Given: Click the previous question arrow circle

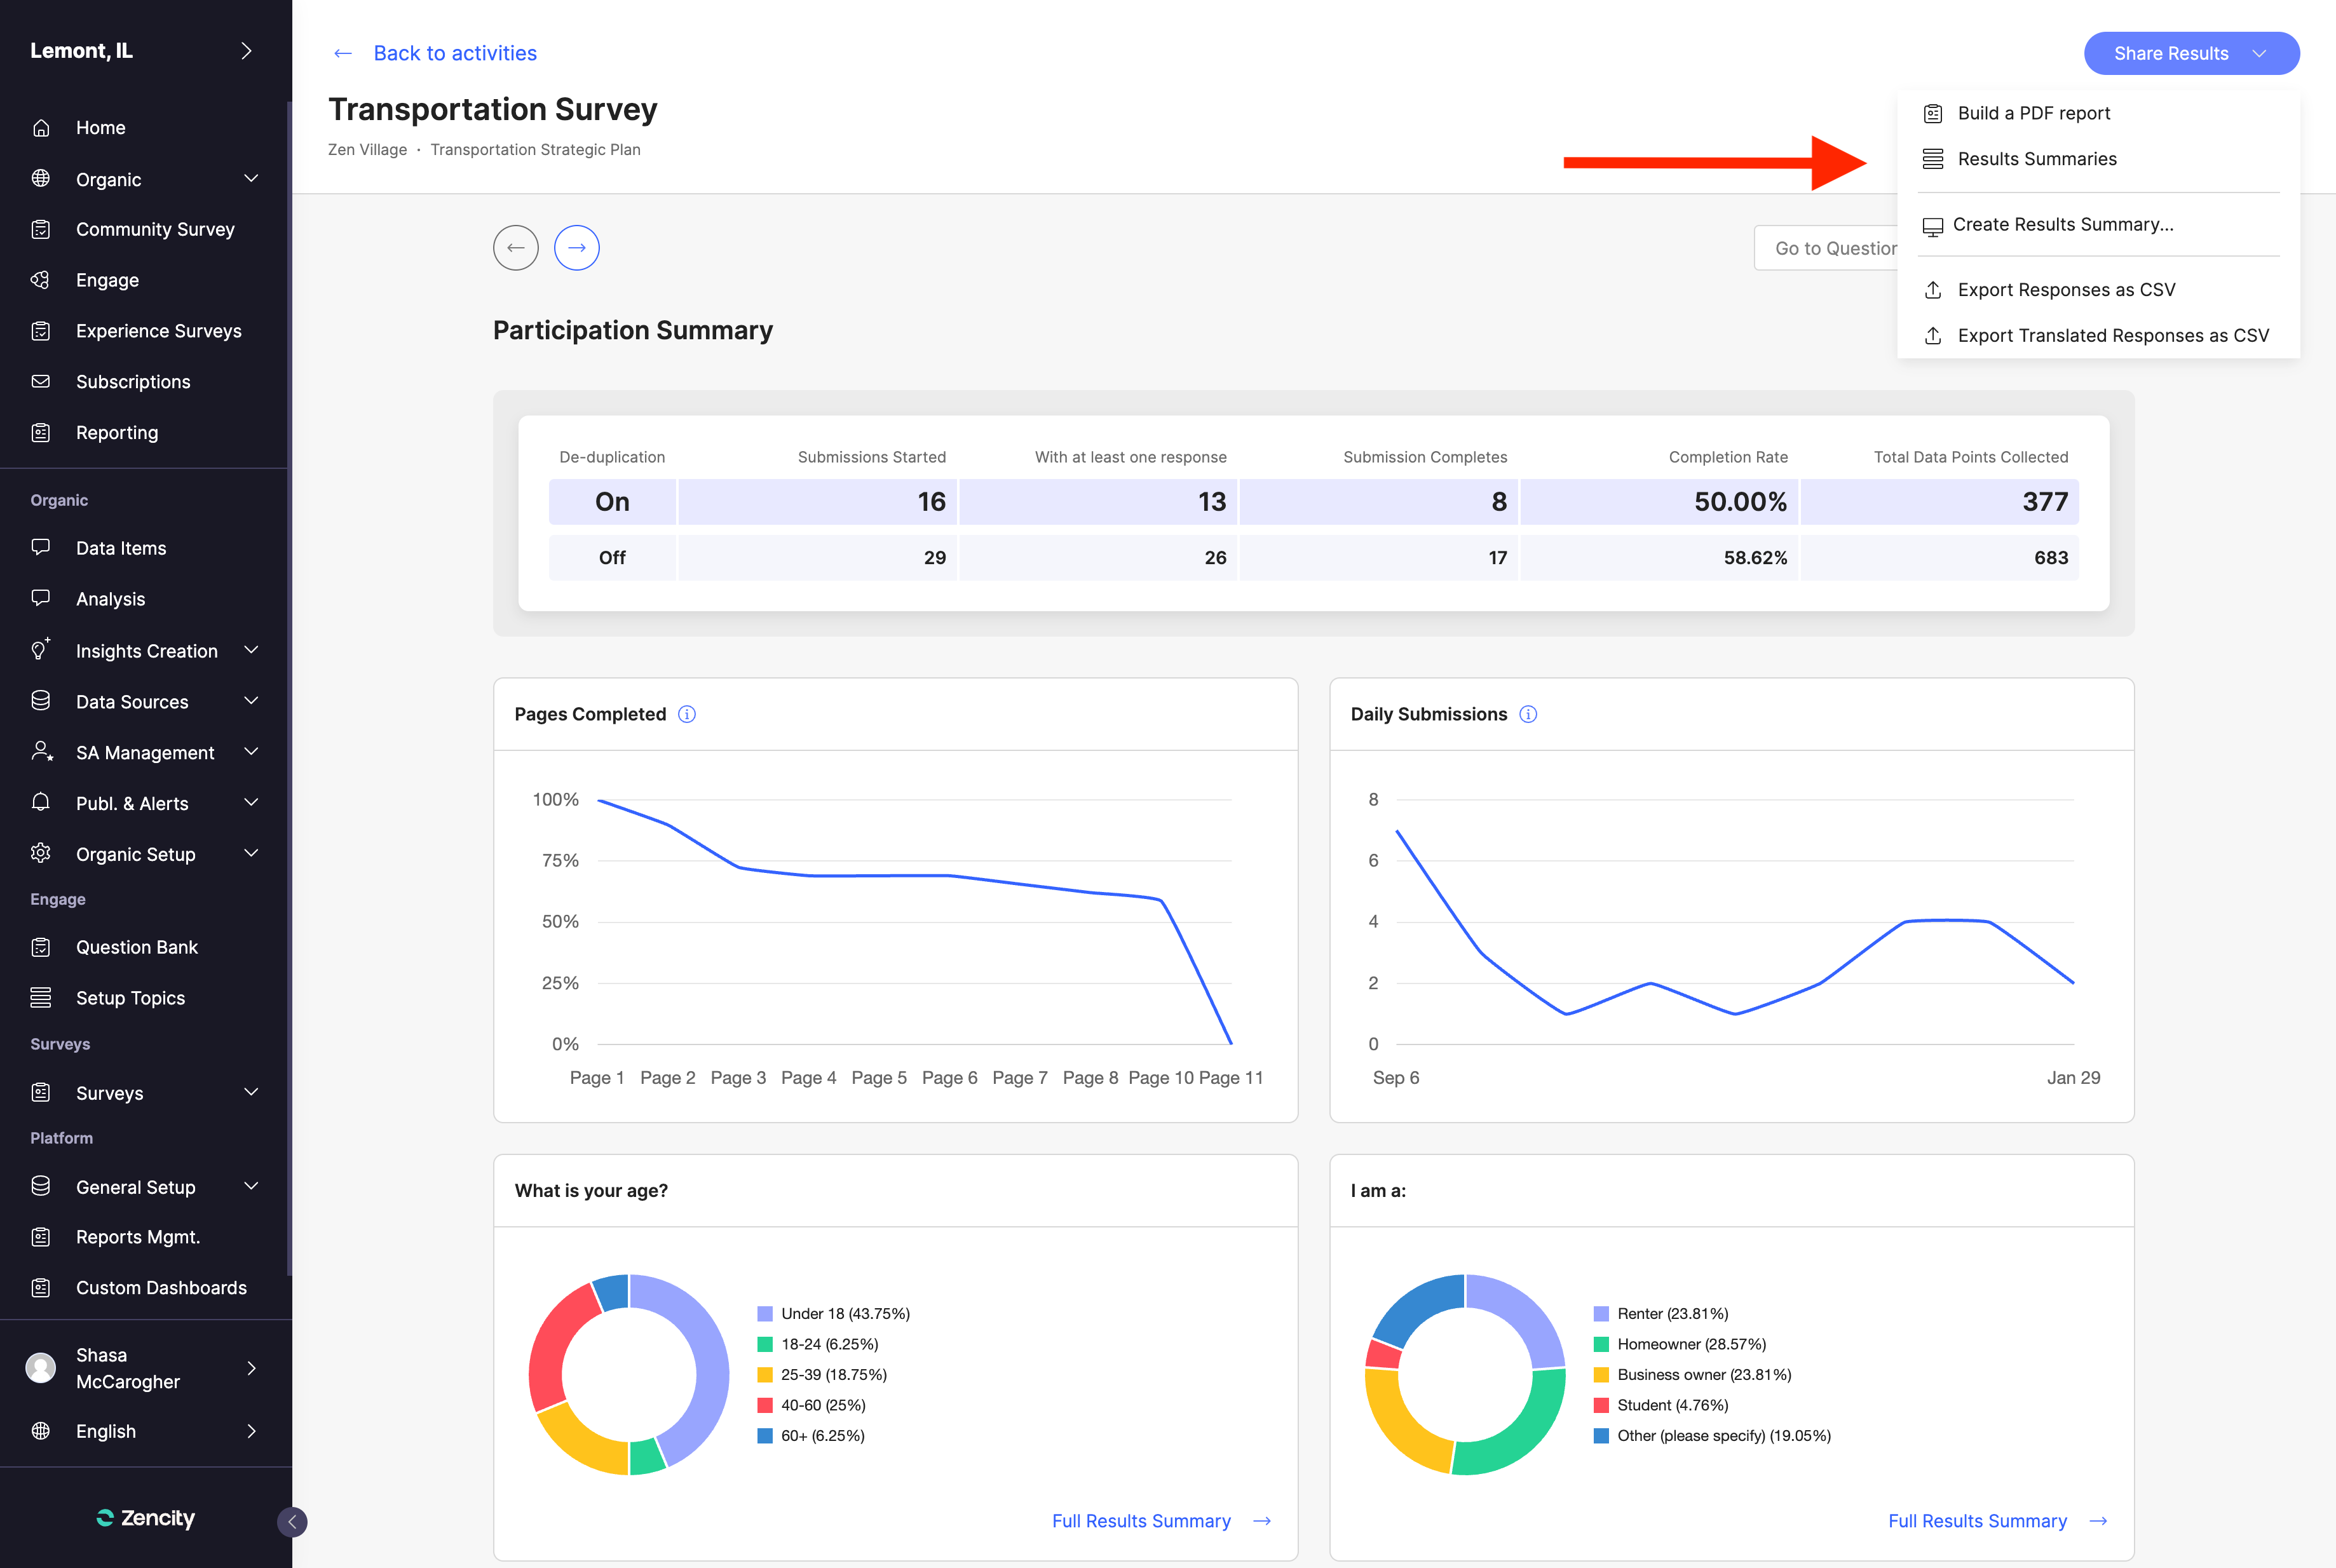Looking at the screenshot, I should (x=515, y=248).
